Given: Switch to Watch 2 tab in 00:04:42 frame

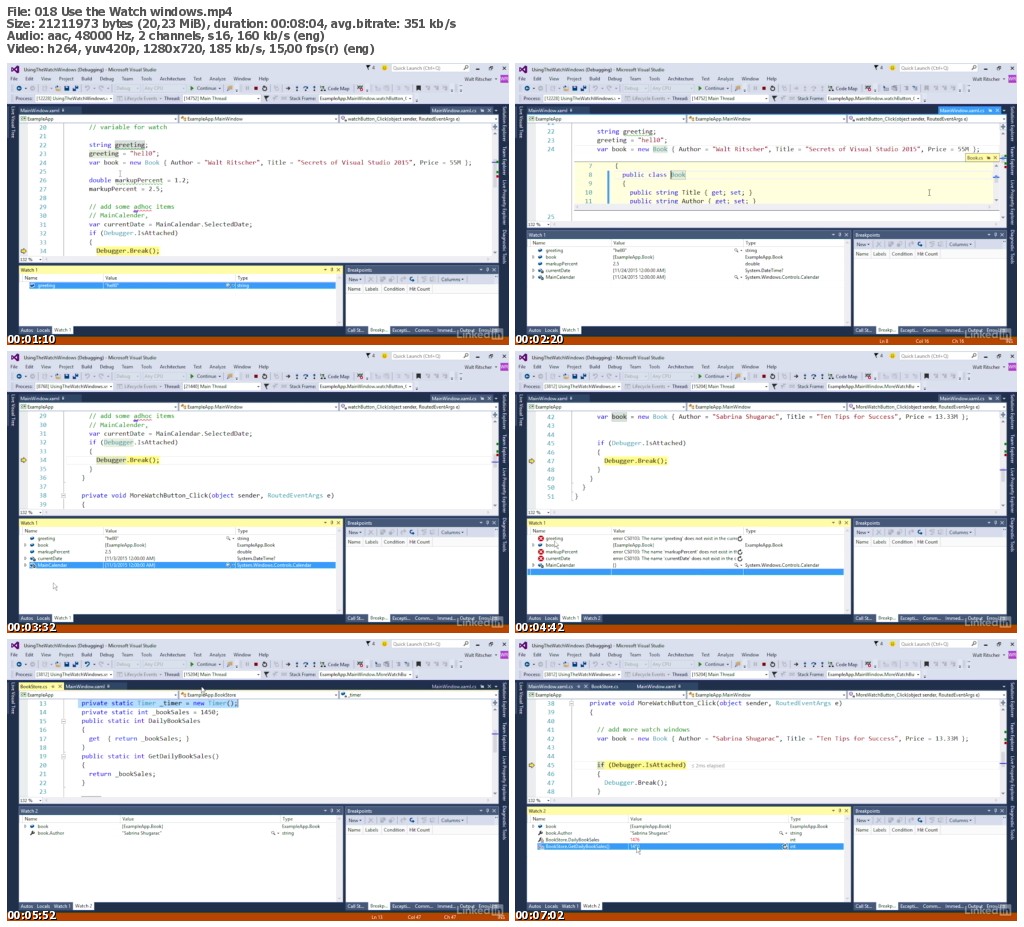Looking at the screenshot, I should click(592, 617).
